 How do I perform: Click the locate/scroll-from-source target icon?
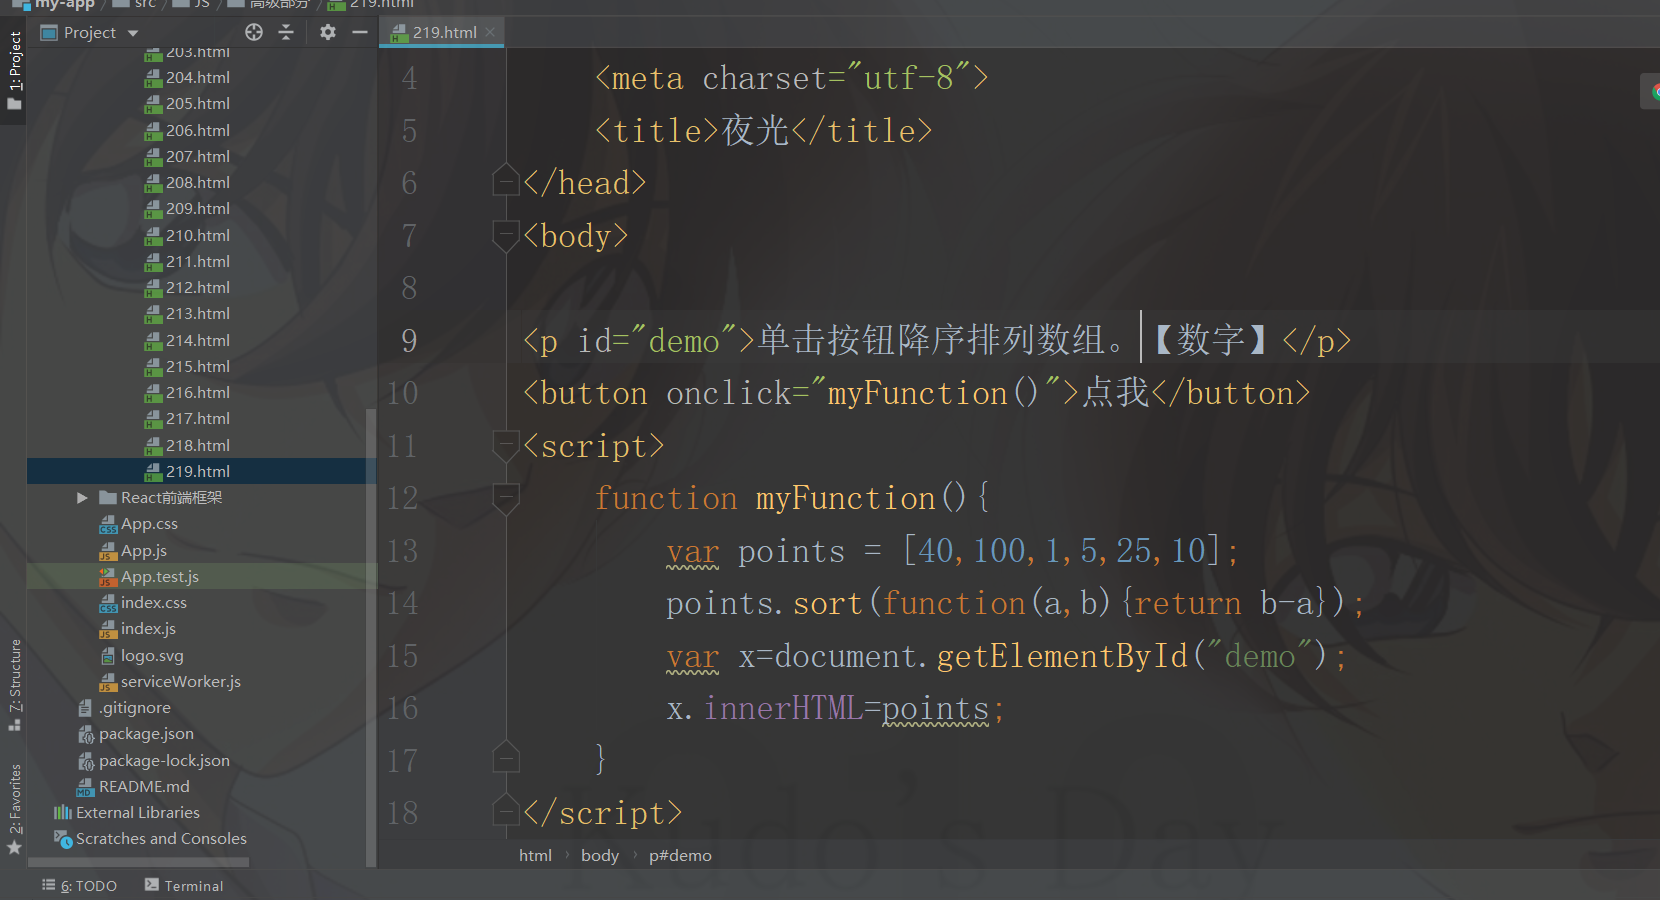point(254,32)
